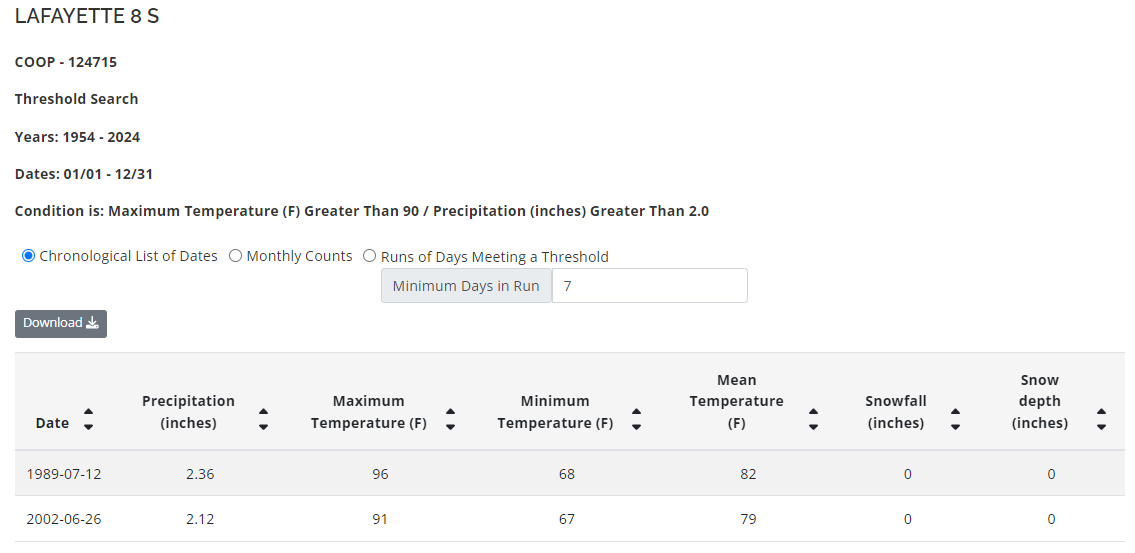Click the Mean Temperature (F) header text

pyautogui.click(x=736, y=401)
